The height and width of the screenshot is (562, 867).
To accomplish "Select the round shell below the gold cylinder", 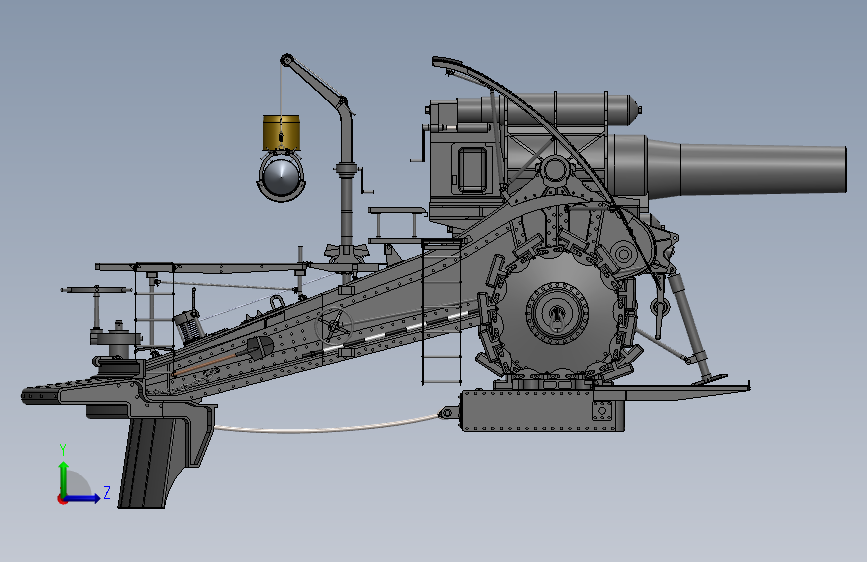I will [x=281, y=177].
